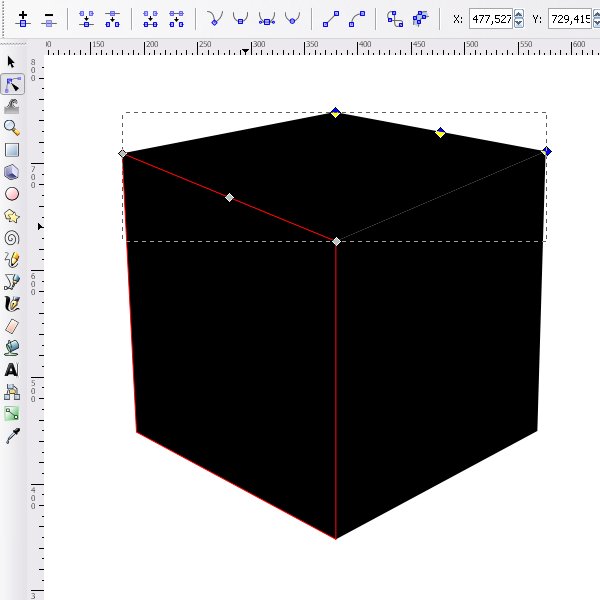Screen dimensions: 600x600
Task: Select grey node on red diagonal edge
Action: click(229, 197)
